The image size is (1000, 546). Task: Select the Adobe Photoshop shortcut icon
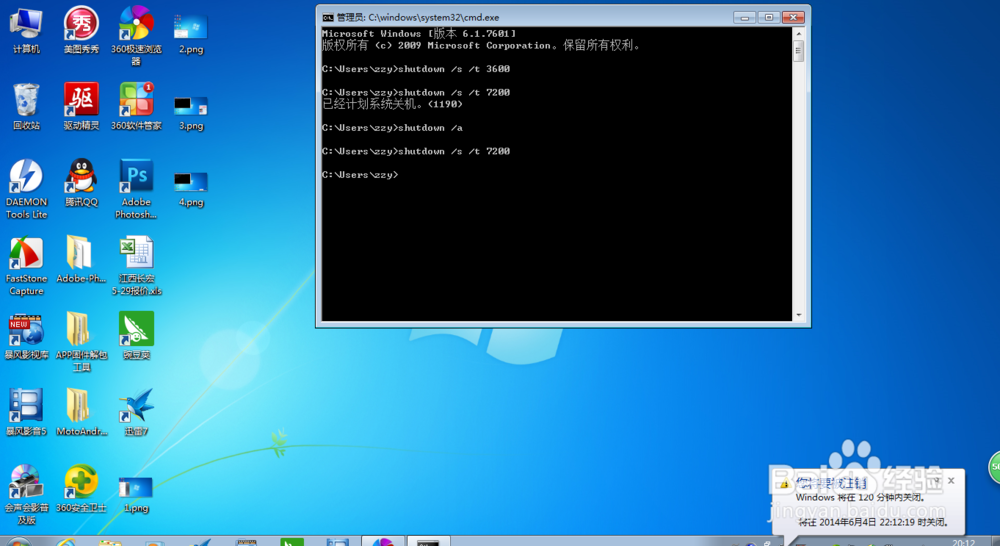click(x=136, y=189)
